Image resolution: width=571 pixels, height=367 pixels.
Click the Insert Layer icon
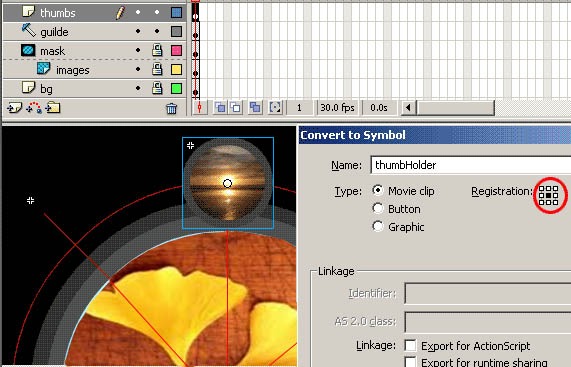coord(15,108)
